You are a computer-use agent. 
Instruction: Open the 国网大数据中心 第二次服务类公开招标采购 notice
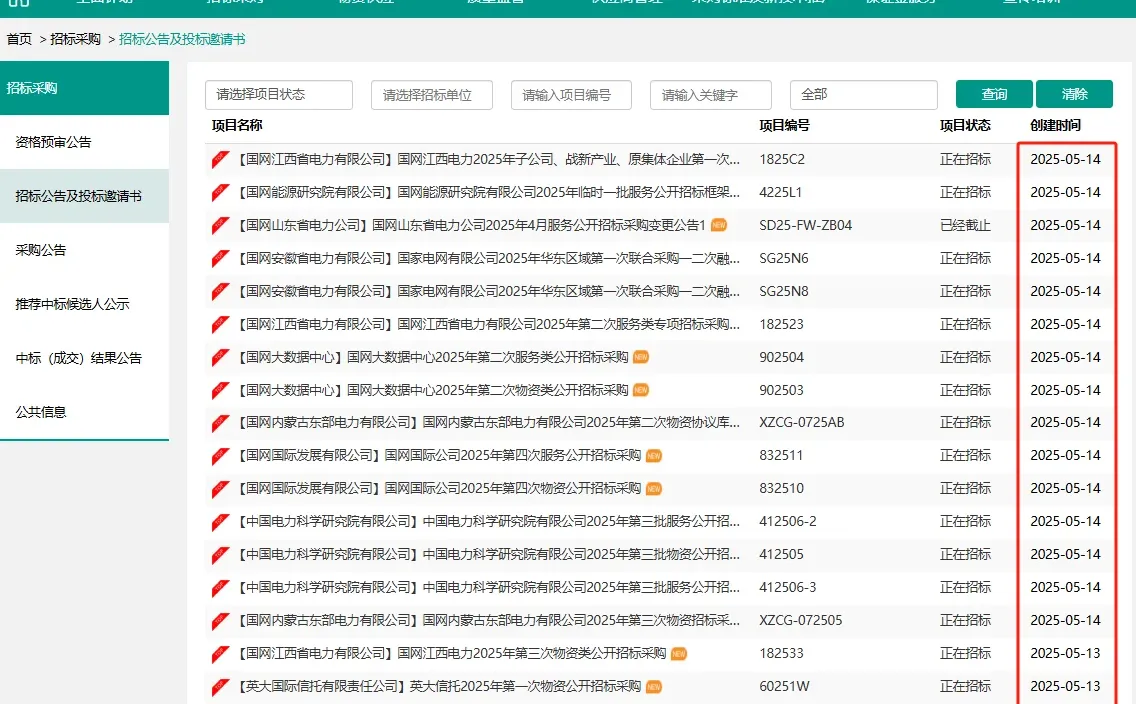coord(433,357)
